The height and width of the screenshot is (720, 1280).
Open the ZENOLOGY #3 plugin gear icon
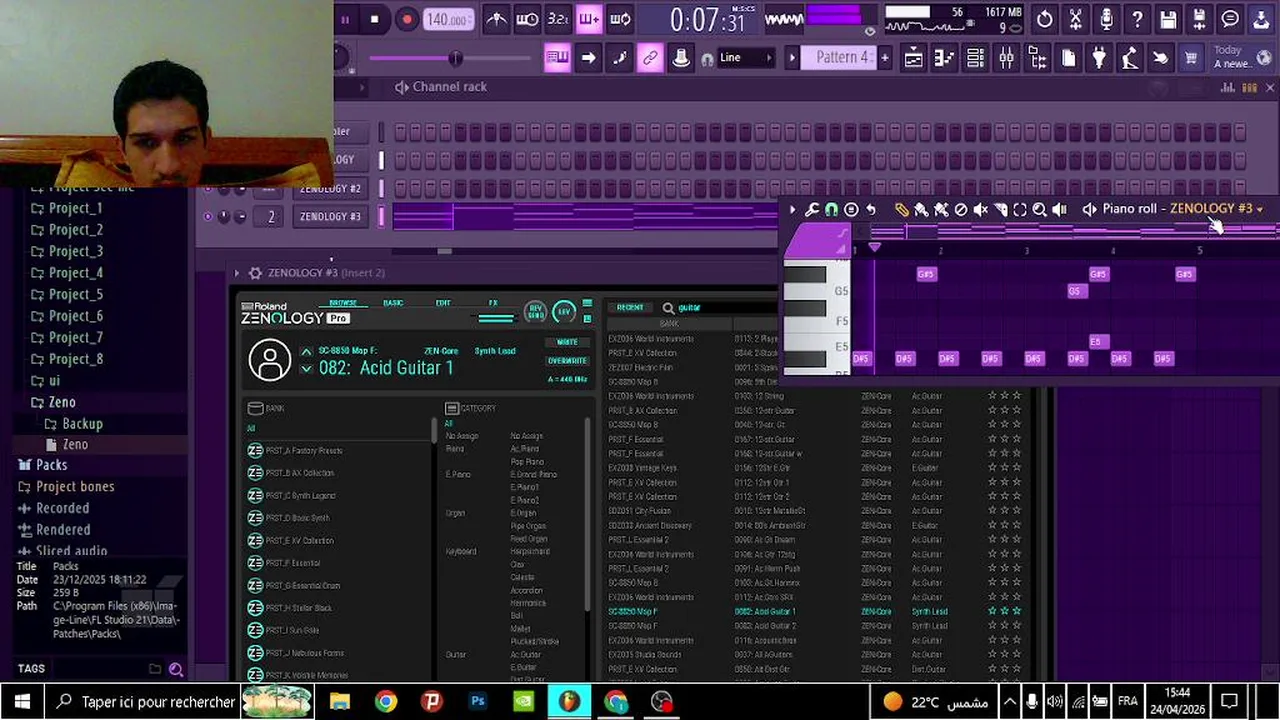pyautogui.click(x=255, y=272)
